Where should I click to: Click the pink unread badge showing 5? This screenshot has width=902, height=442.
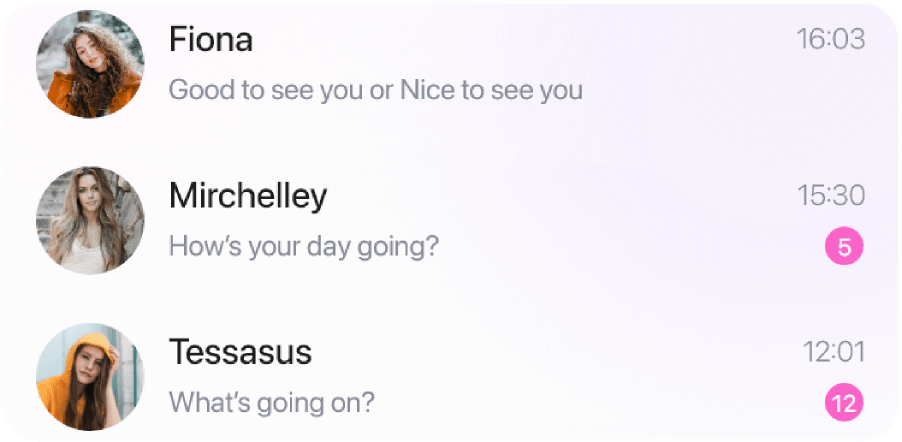(843, 247)
